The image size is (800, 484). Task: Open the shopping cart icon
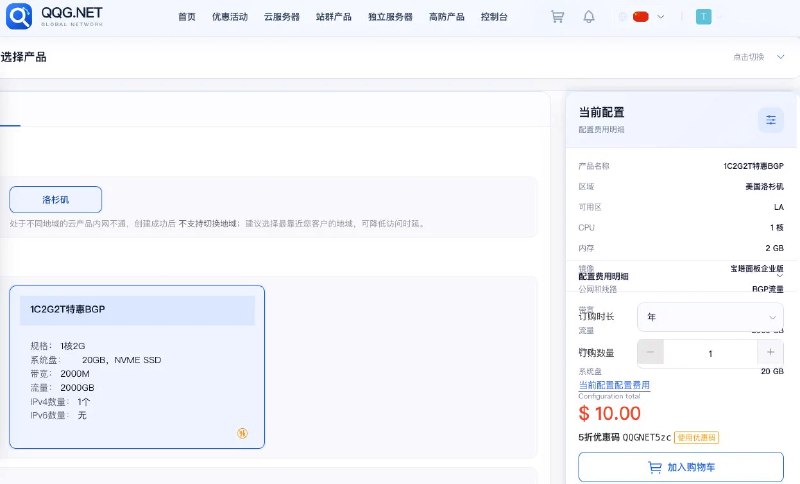pyautogui.click(x=557, y=17)
